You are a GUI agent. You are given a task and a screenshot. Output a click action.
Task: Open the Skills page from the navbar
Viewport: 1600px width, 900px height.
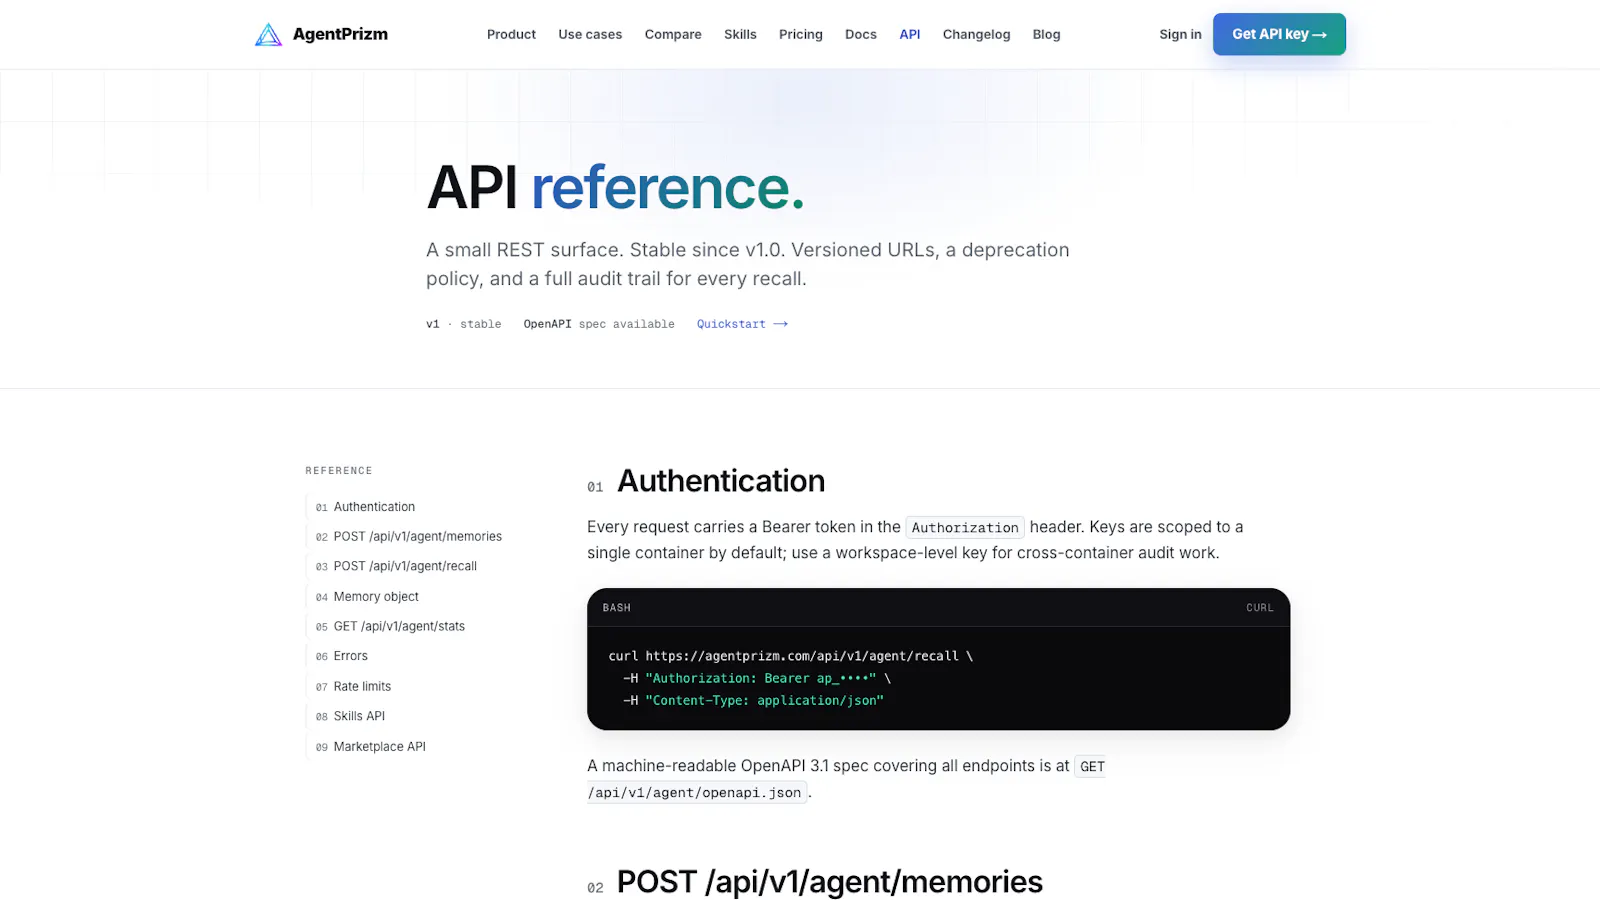pyautogui.click(x=740, y=34)
